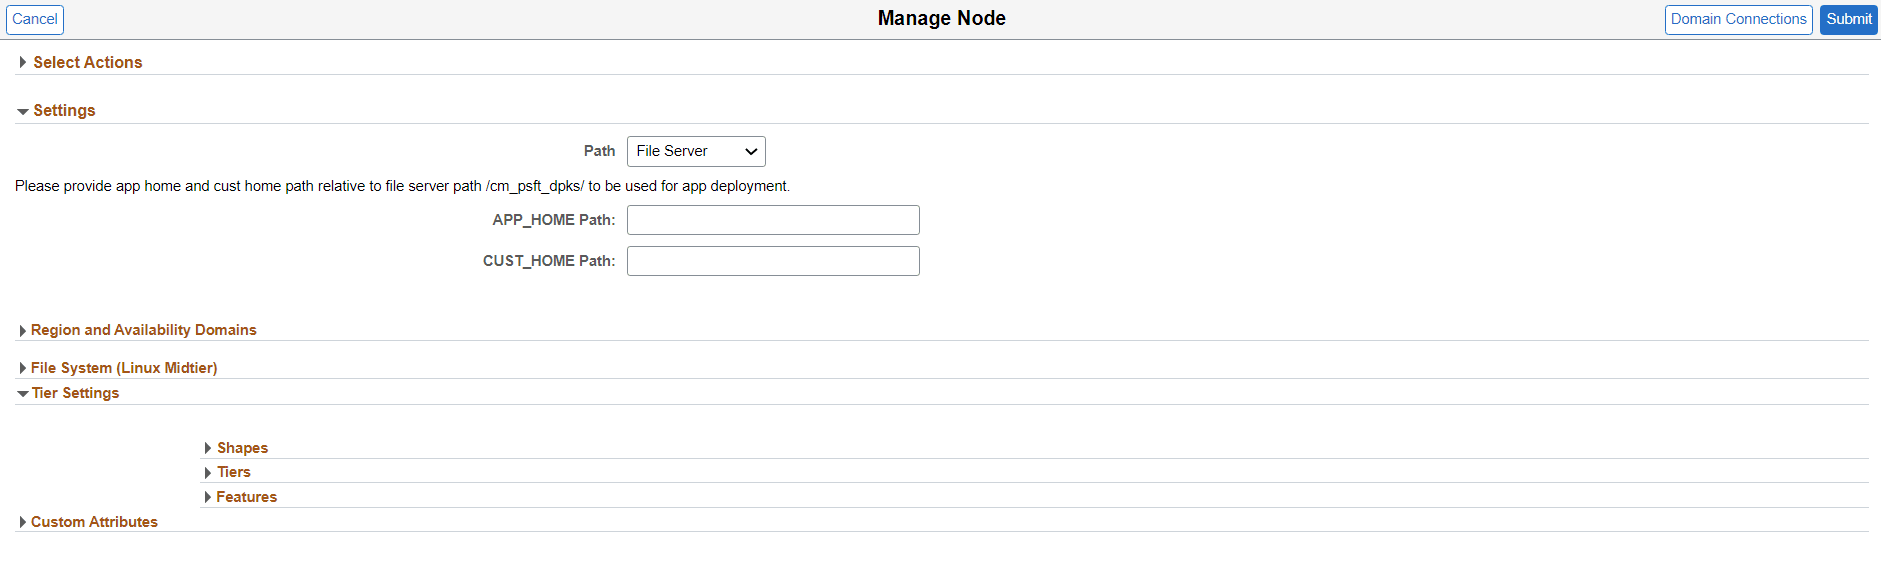Click the down-arrow icon next to Settings

(23, 112)
